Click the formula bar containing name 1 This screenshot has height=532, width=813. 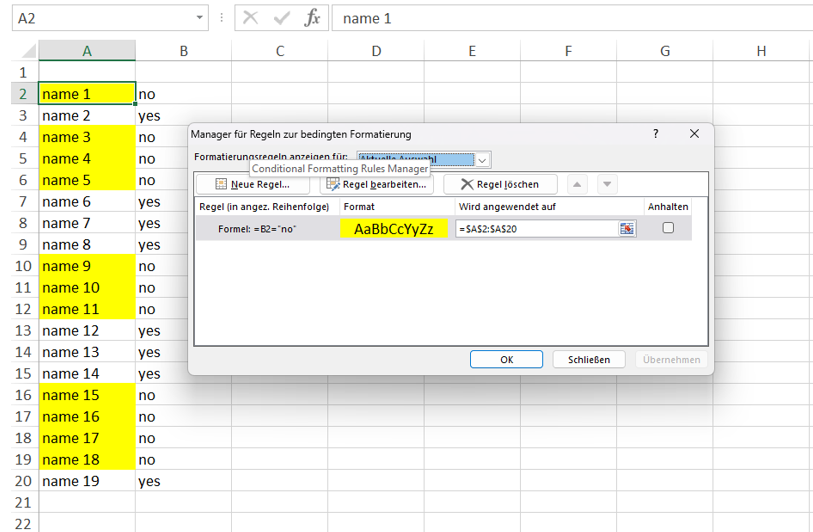(572, 18)
